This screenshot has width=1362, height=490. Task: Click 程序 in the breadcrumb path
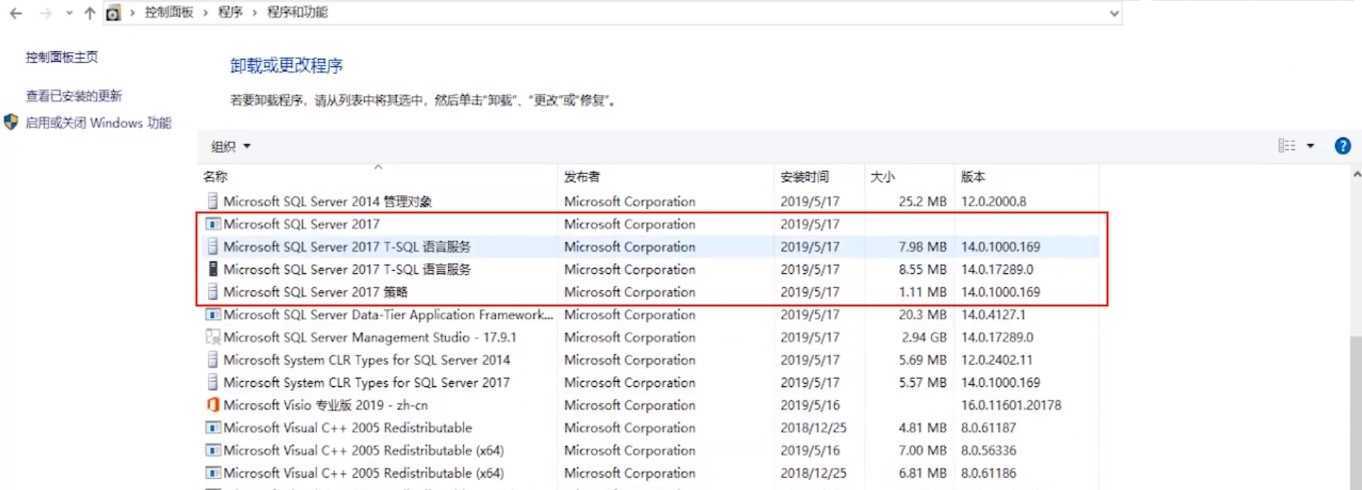pos(230,13)
